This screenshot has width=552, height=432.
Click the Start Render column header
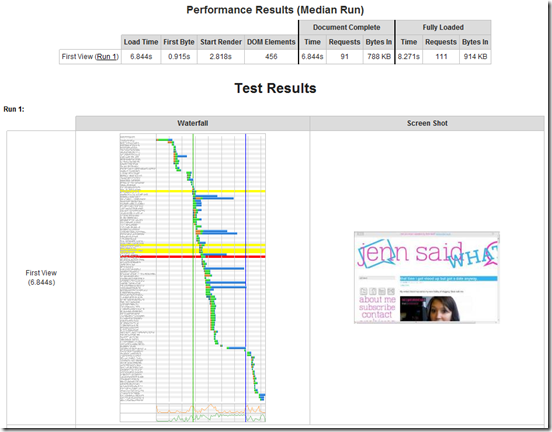tap(221, 42)
